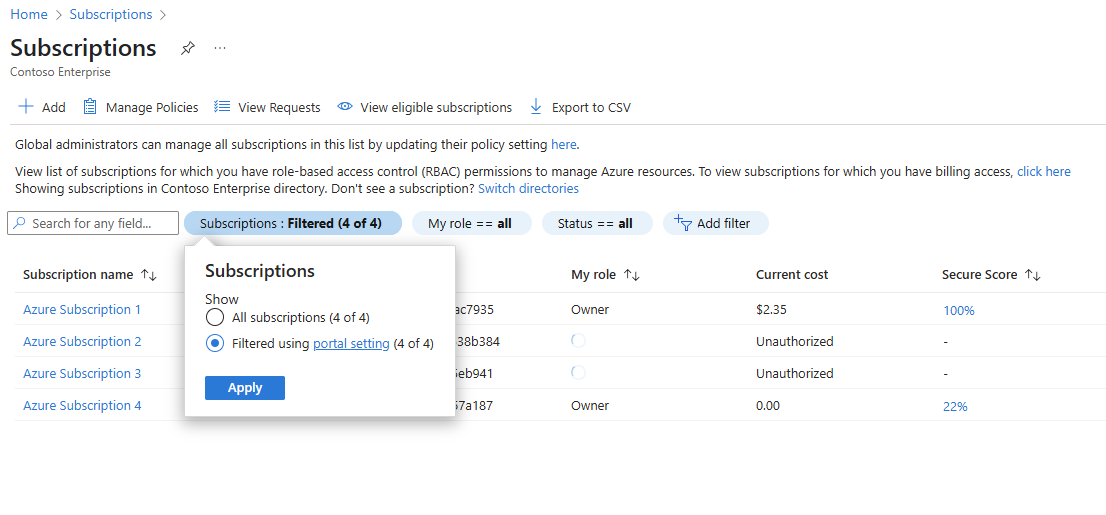
Task: Open the Switch directories link
Action: pos(528,188)
